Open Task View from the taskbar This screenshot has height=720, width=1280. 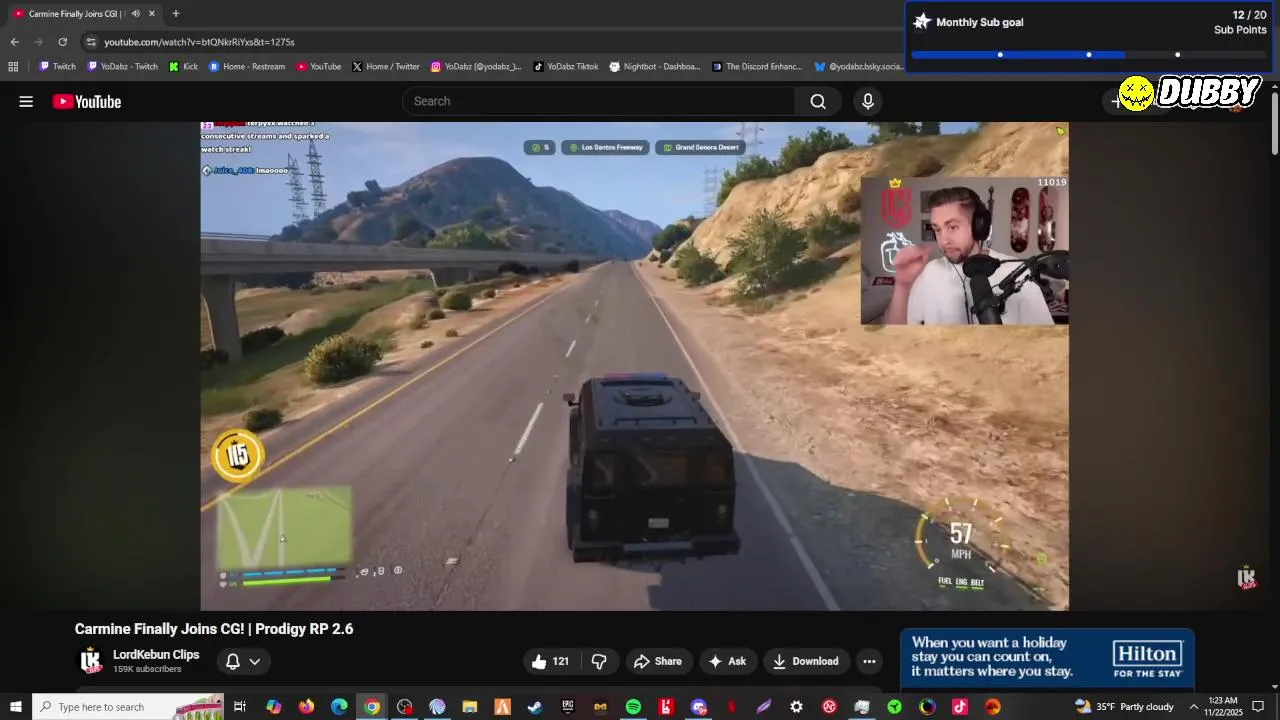240,707
